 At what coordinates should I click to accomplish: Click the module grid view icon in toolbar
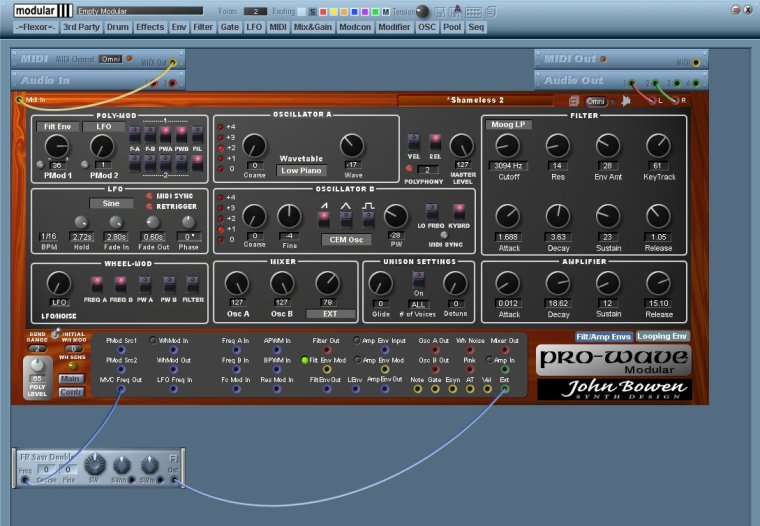(473, 12)
